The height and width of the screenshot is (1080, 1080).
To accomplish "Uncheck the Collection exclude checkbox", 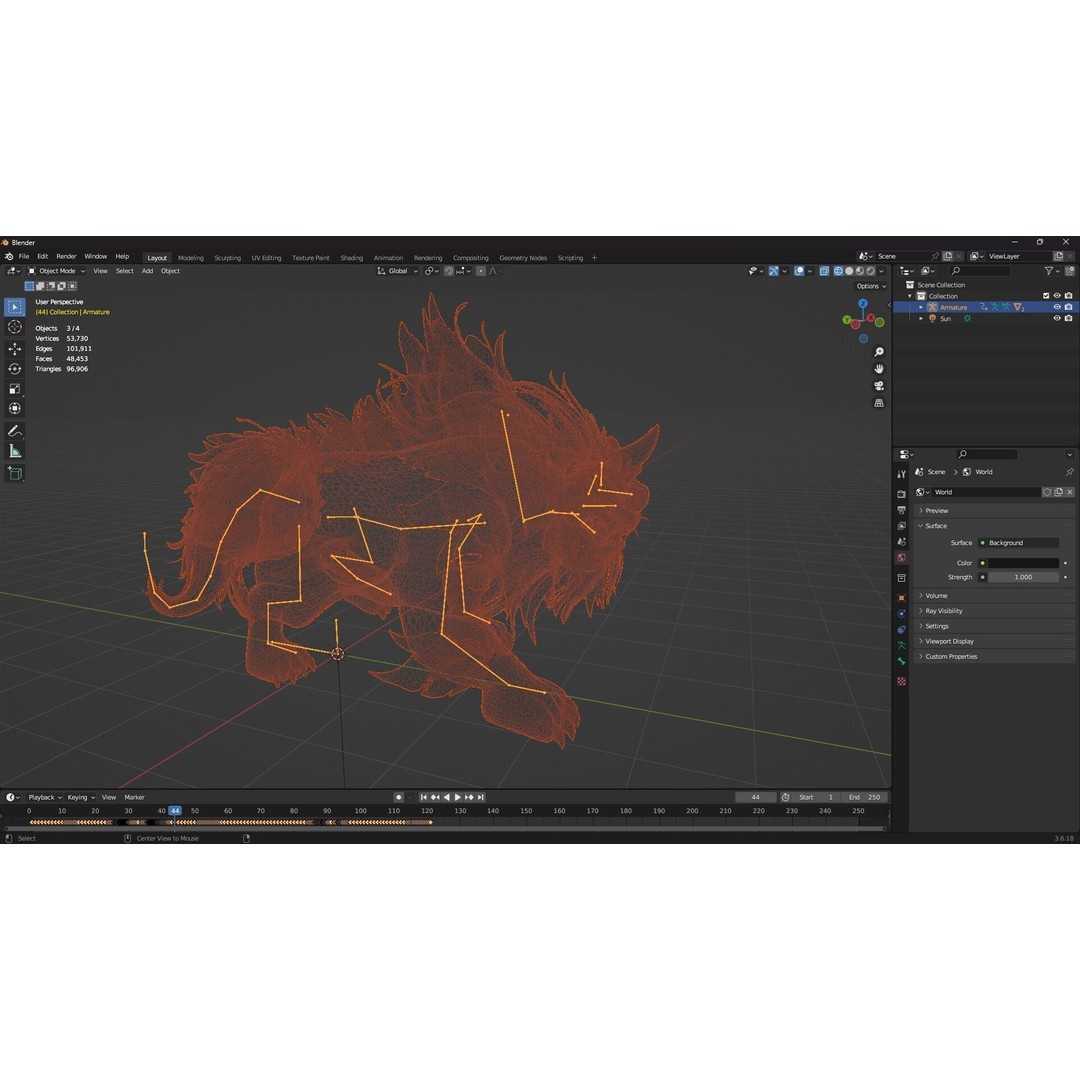I will [x=1046, y=296].
